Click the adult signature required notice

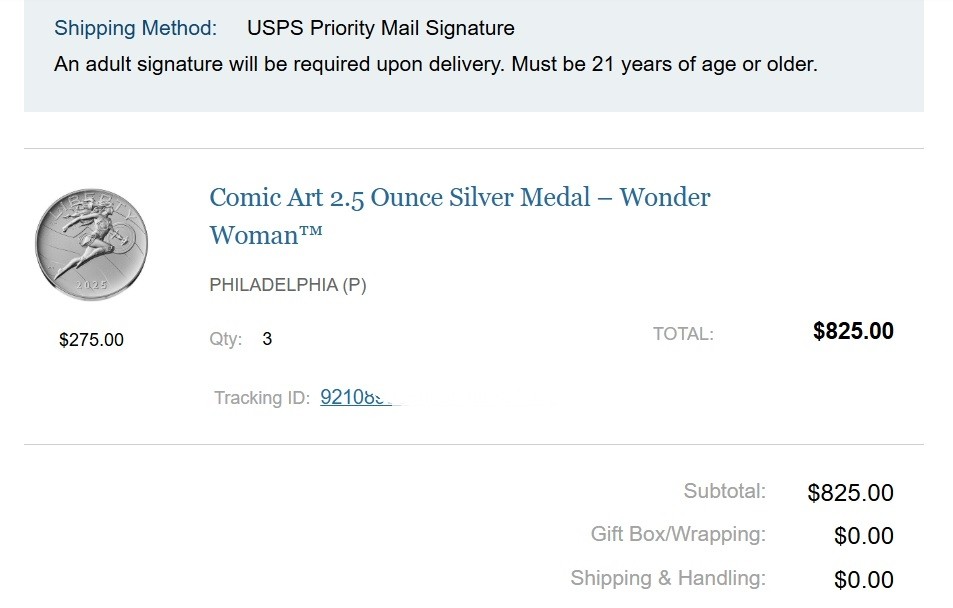tap(435, 65)
